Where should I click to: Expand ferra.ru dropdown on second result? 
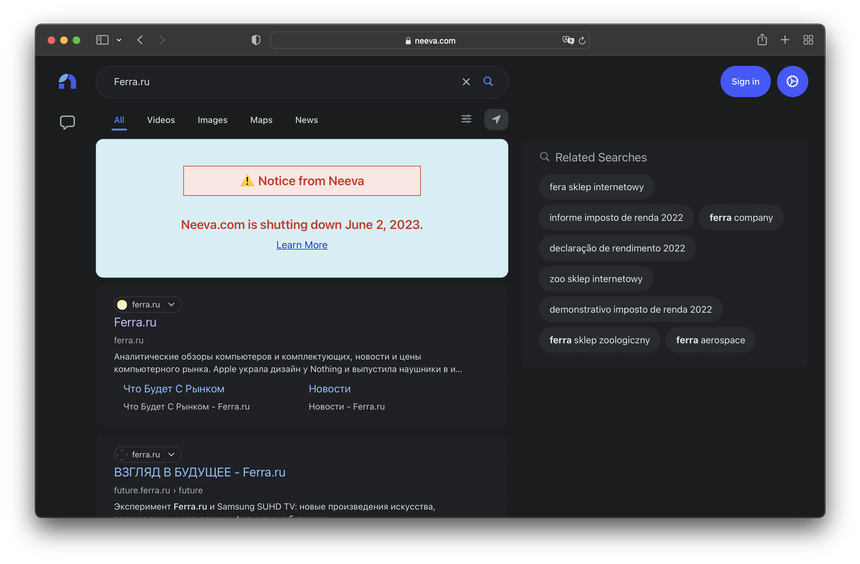[171, 454]
